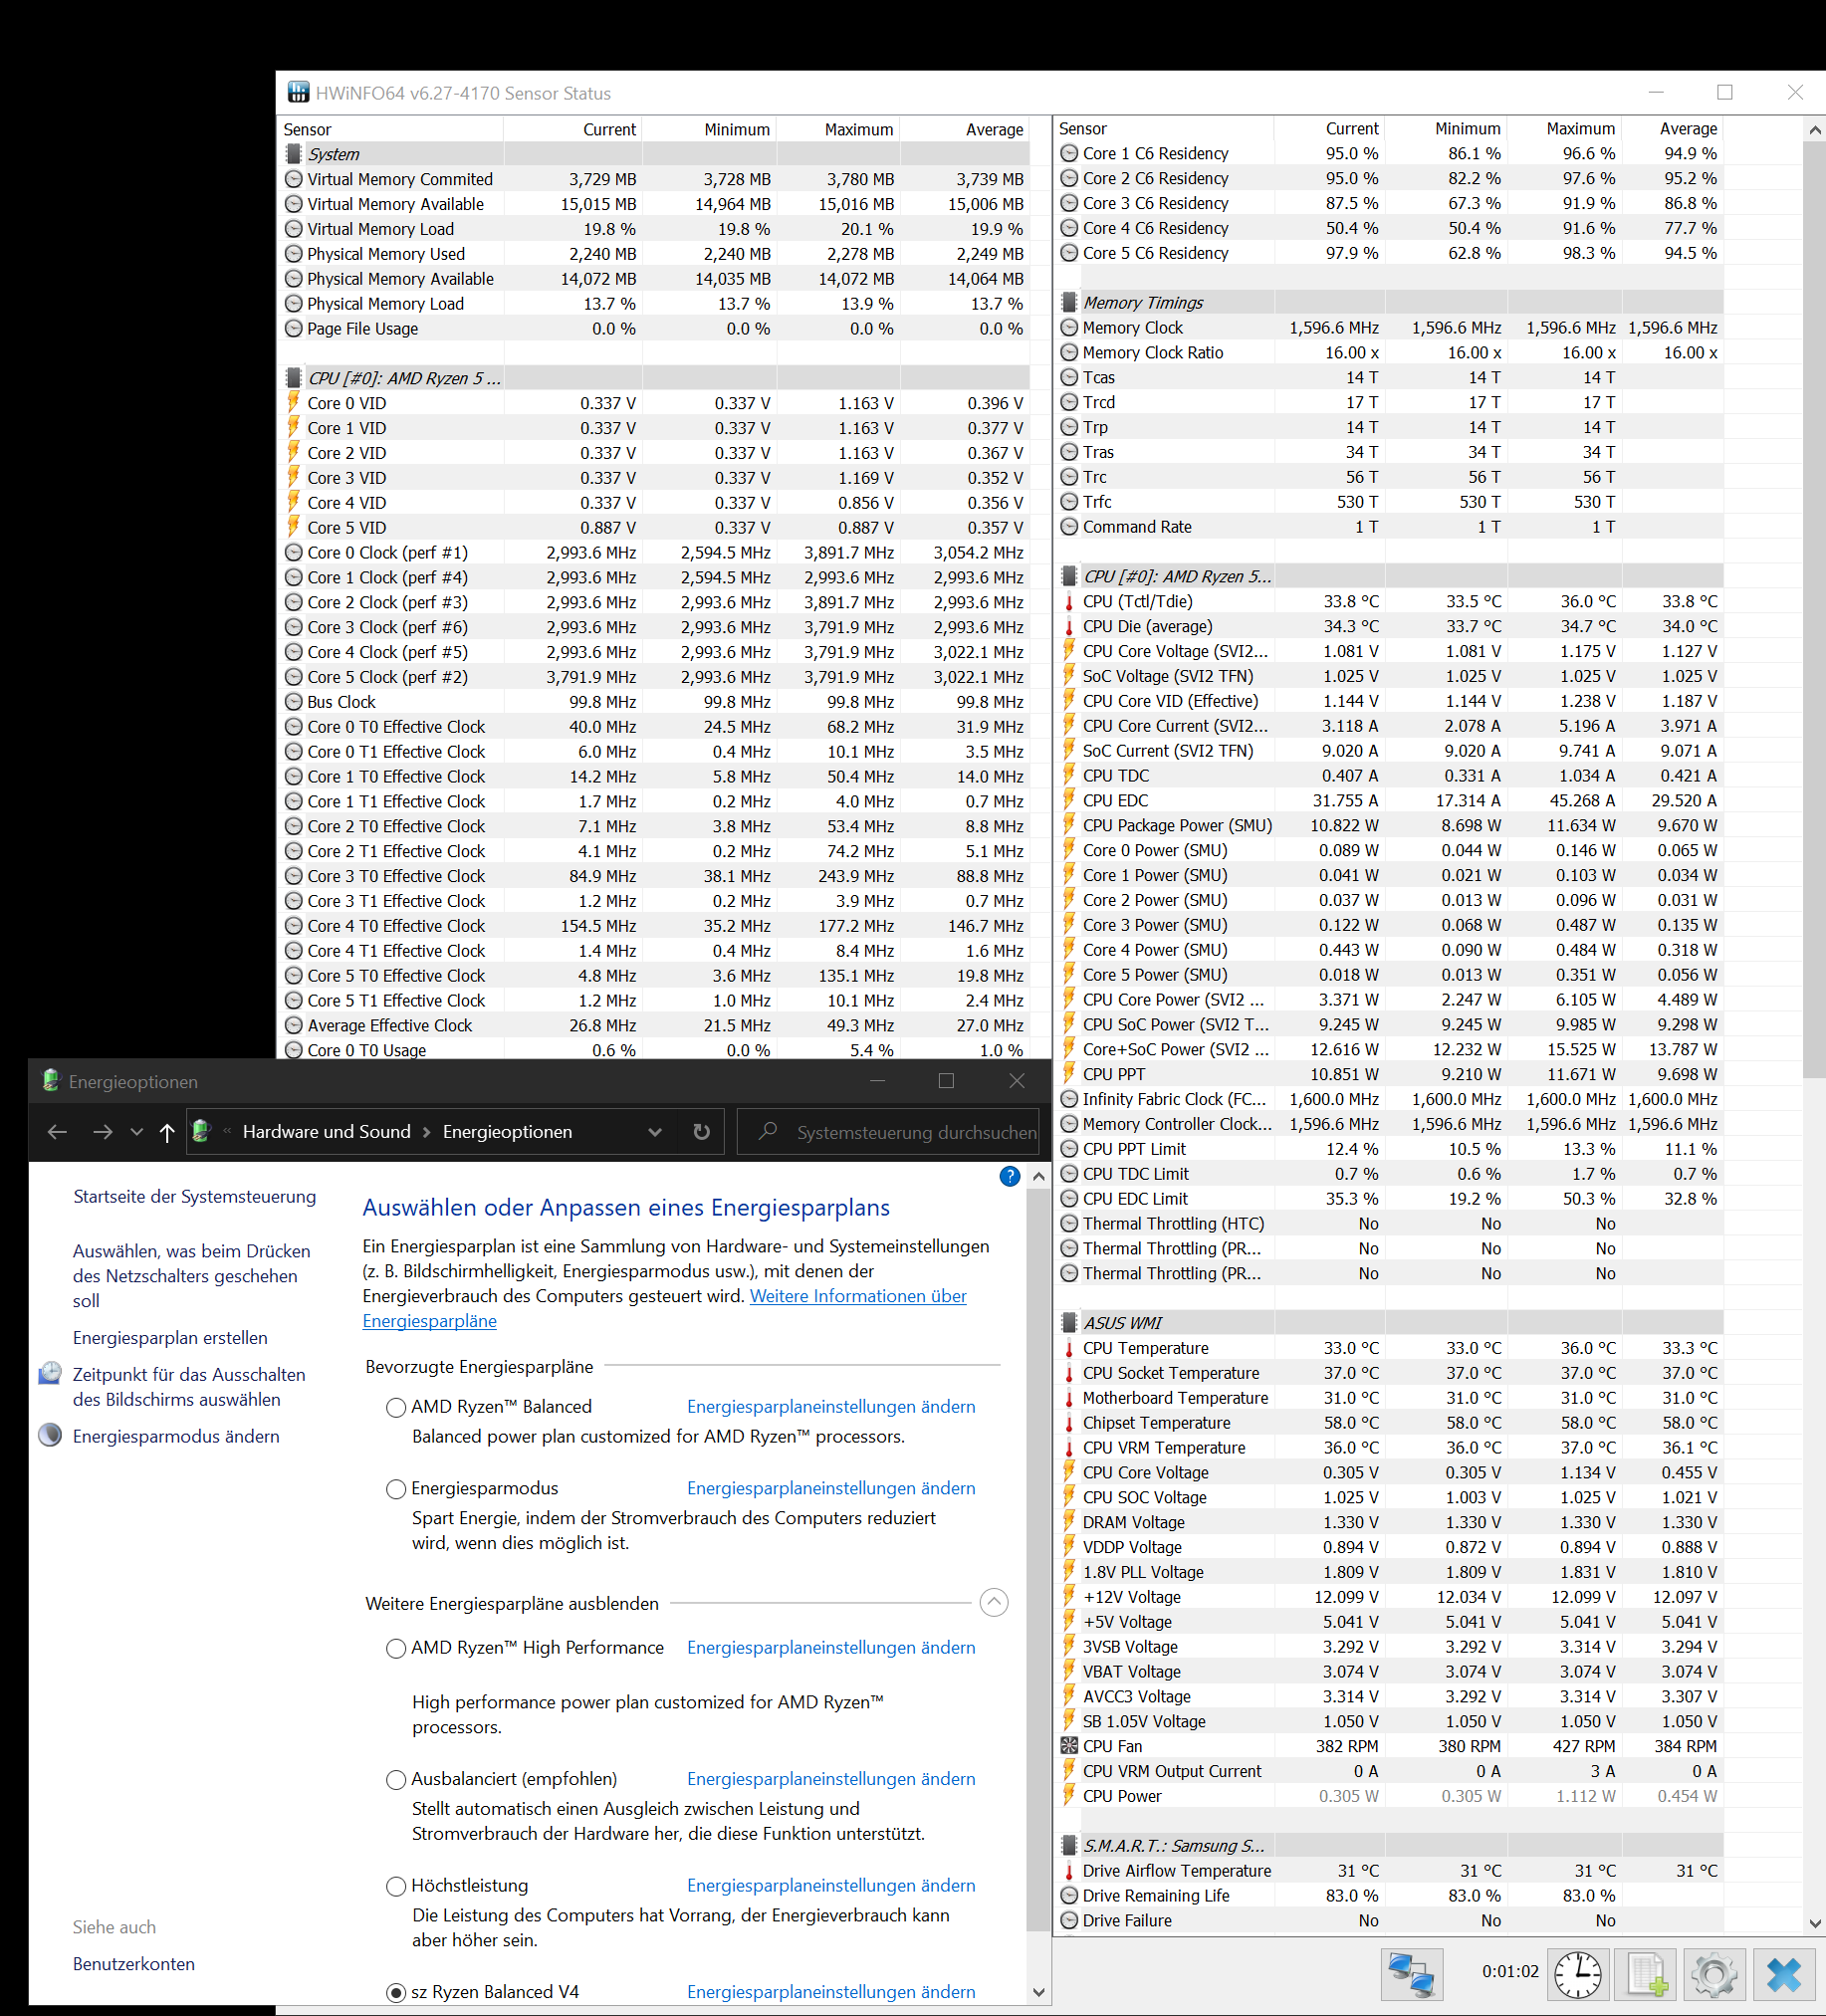Select Core 5 Clock (perf #2) row

click(655, 677)
